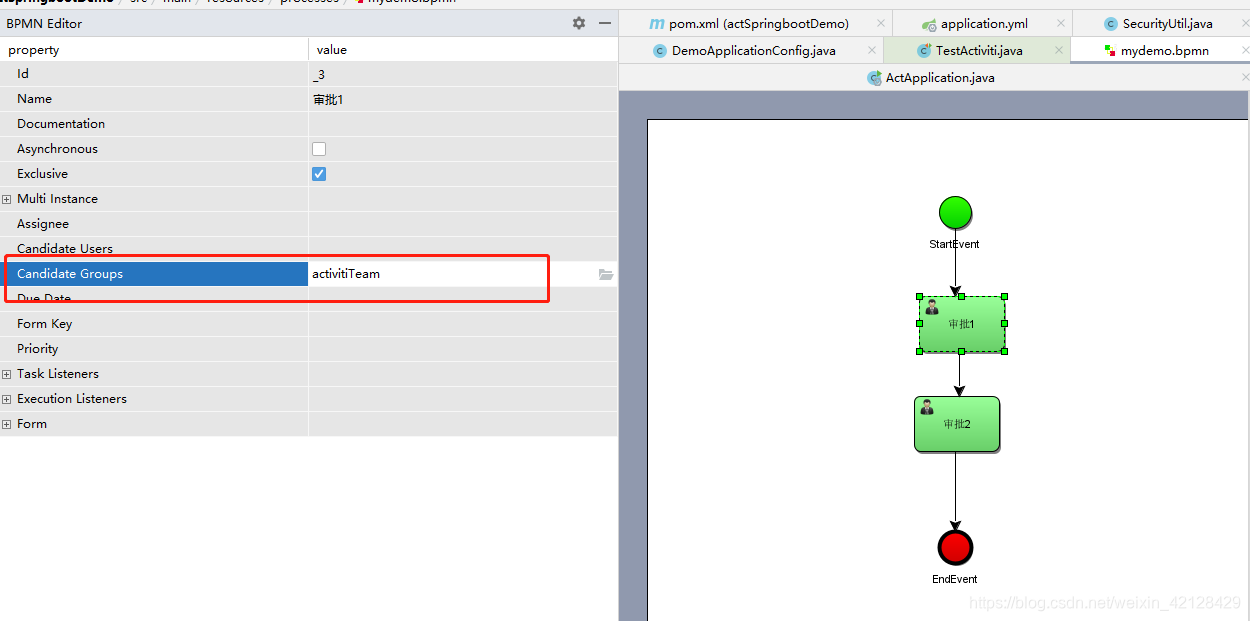Switch to the ActApplication.java tab
This screenshot has width=1250, height=621.
tap(931, 77)
